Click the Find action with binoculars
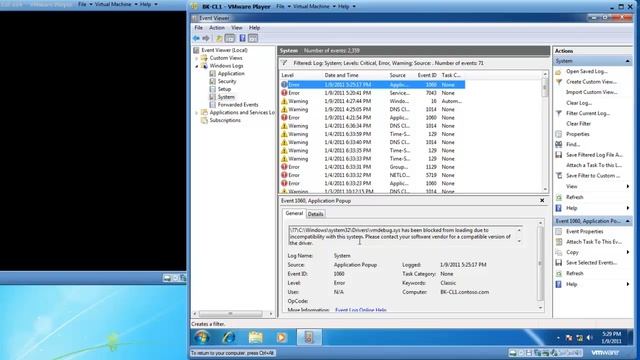 pos(573,144)
